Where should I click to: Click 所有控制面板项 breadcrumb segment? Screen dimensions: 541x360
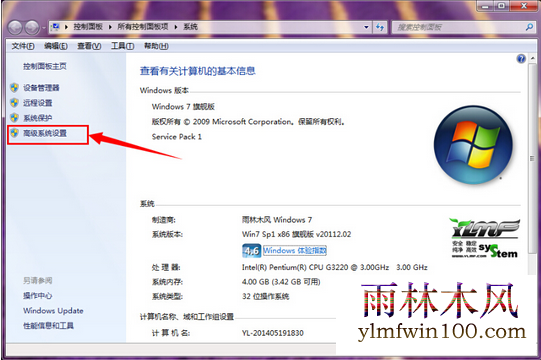[142, 27]
